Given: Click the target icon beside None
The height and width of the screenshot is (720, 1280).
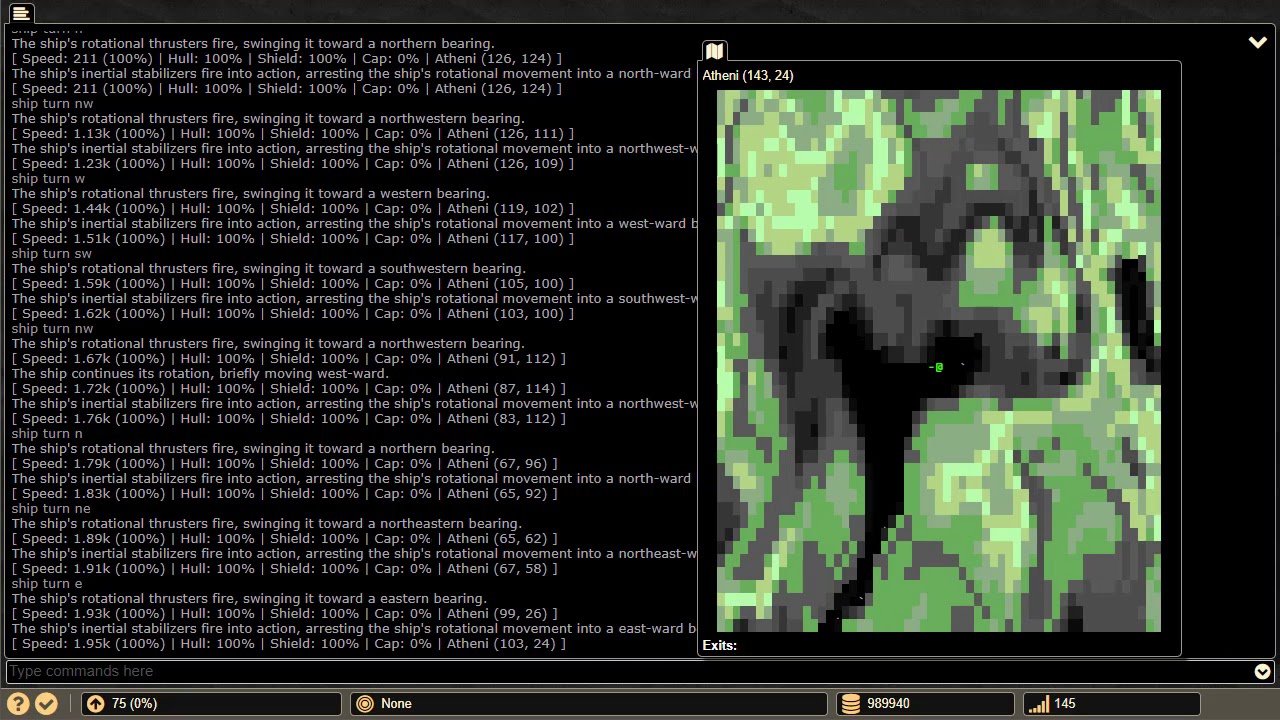Looking at the screenshot, I should [x=365, y=704].
